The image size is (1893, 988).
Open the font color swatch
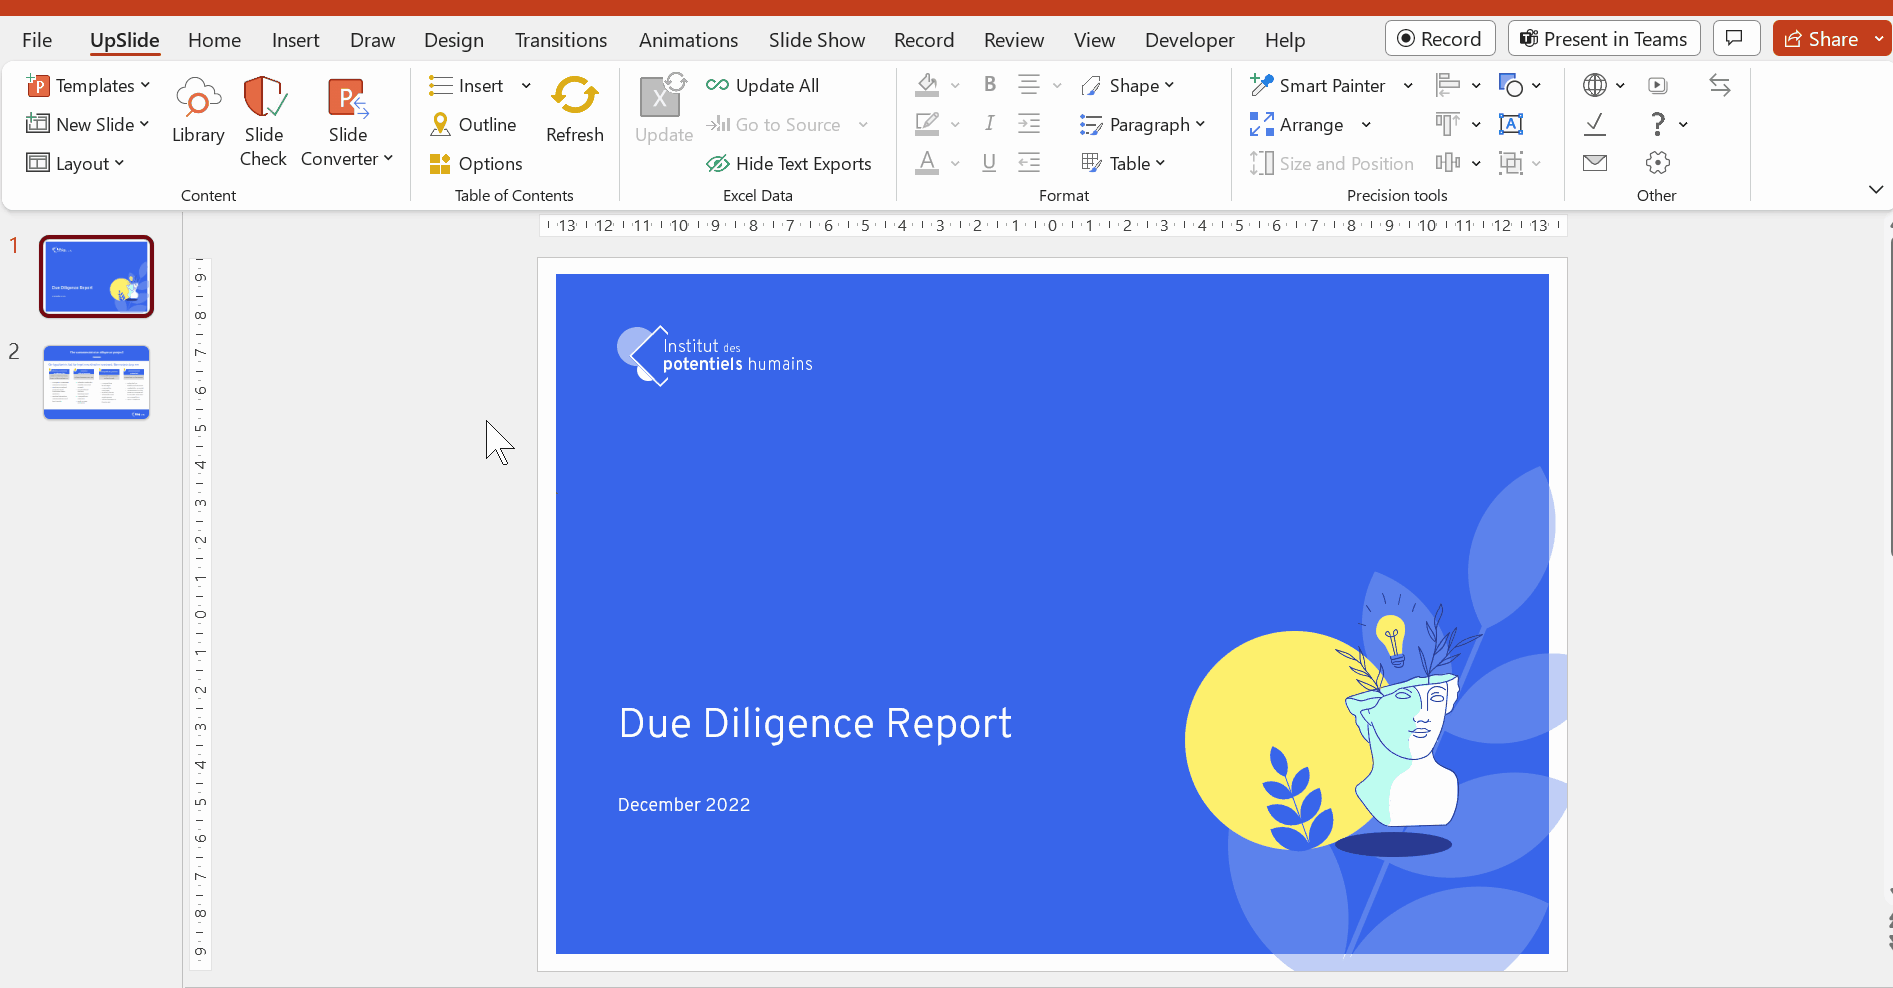928,162
